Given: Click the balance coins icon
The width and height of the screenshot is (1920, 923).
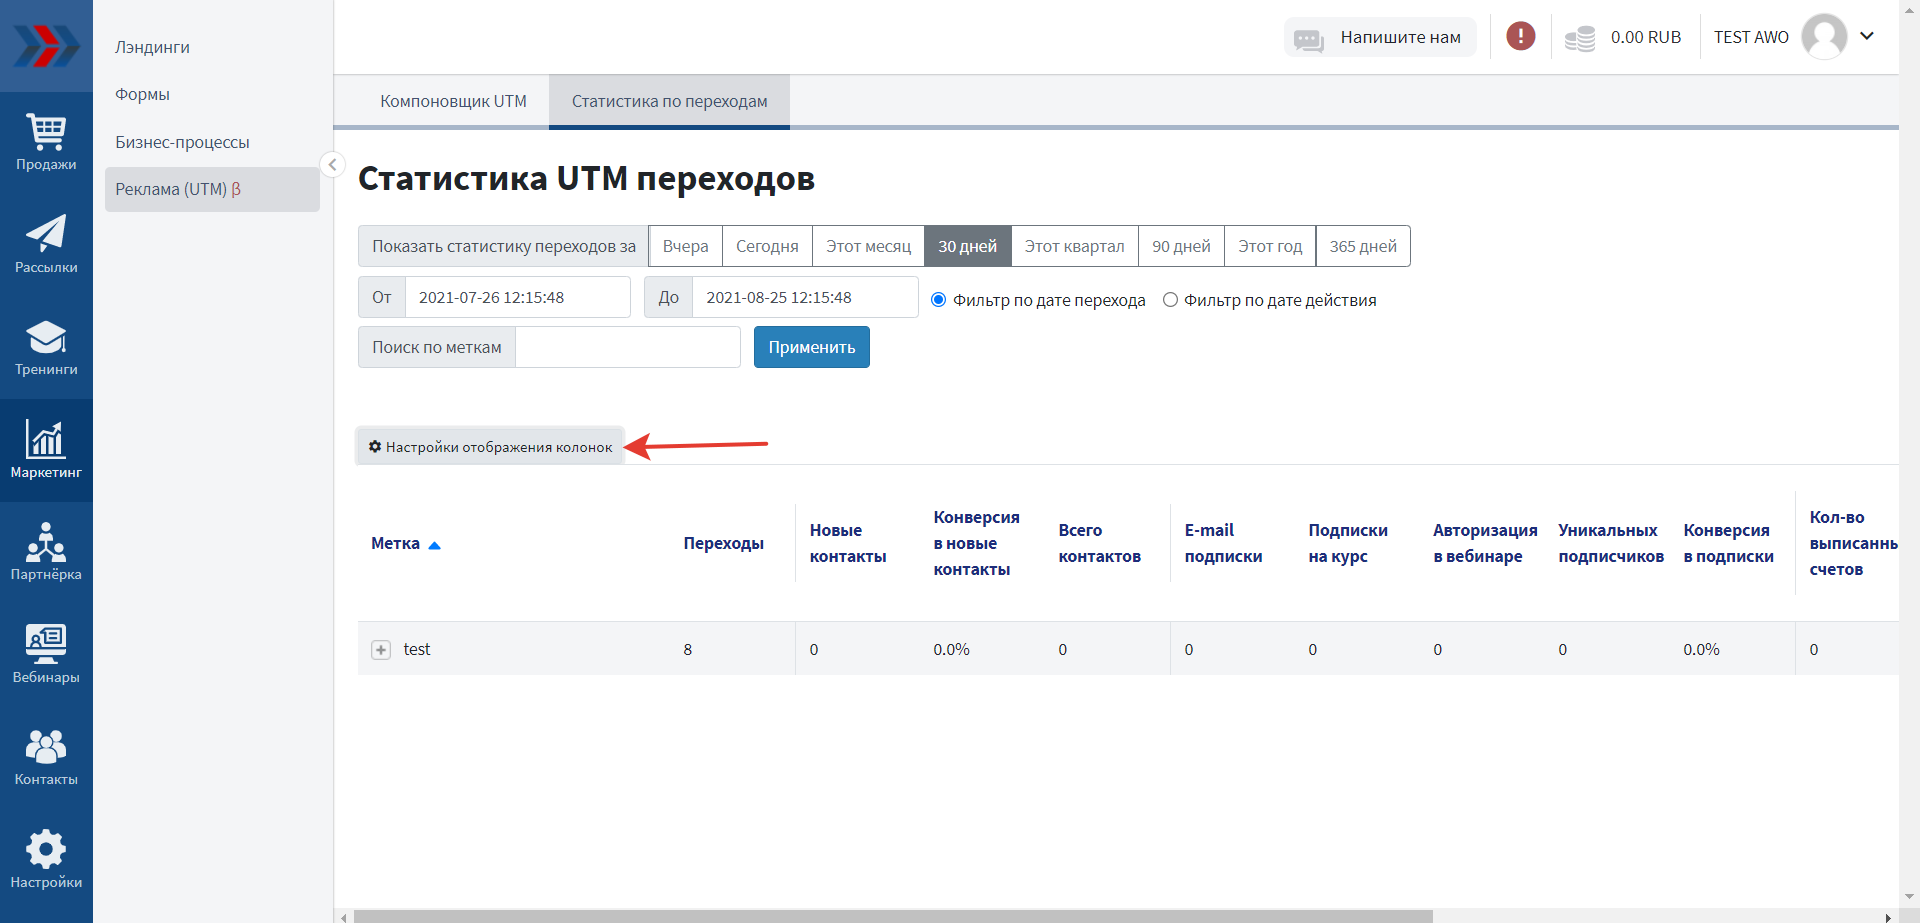Looking at the screenshot, I should click(x=1579, y=38).
